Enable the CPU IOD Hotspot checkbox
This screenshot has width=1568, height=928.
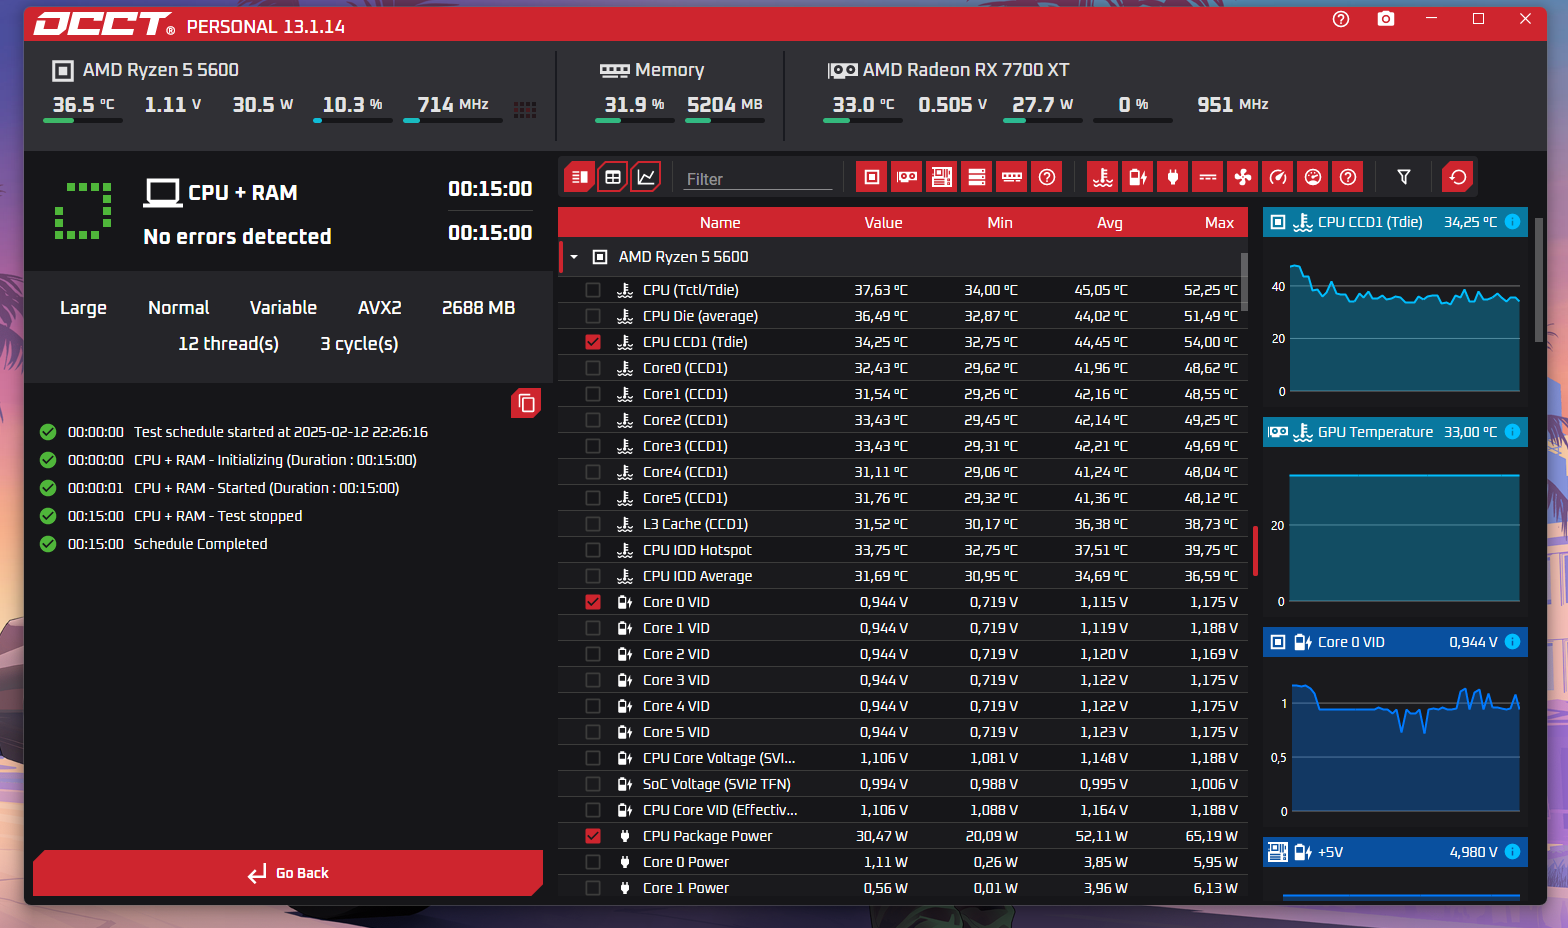[593, 550]
